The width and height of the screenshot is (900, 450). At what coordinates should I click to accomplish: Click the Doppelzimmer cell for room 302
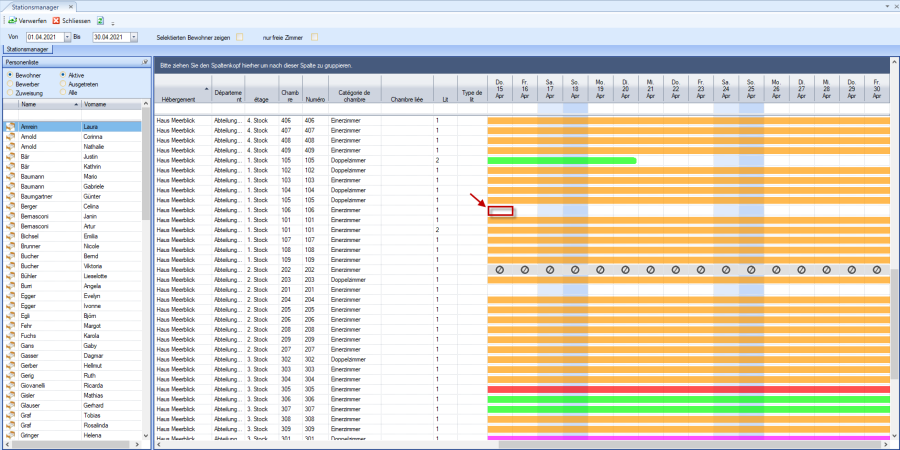click(354, 359)
